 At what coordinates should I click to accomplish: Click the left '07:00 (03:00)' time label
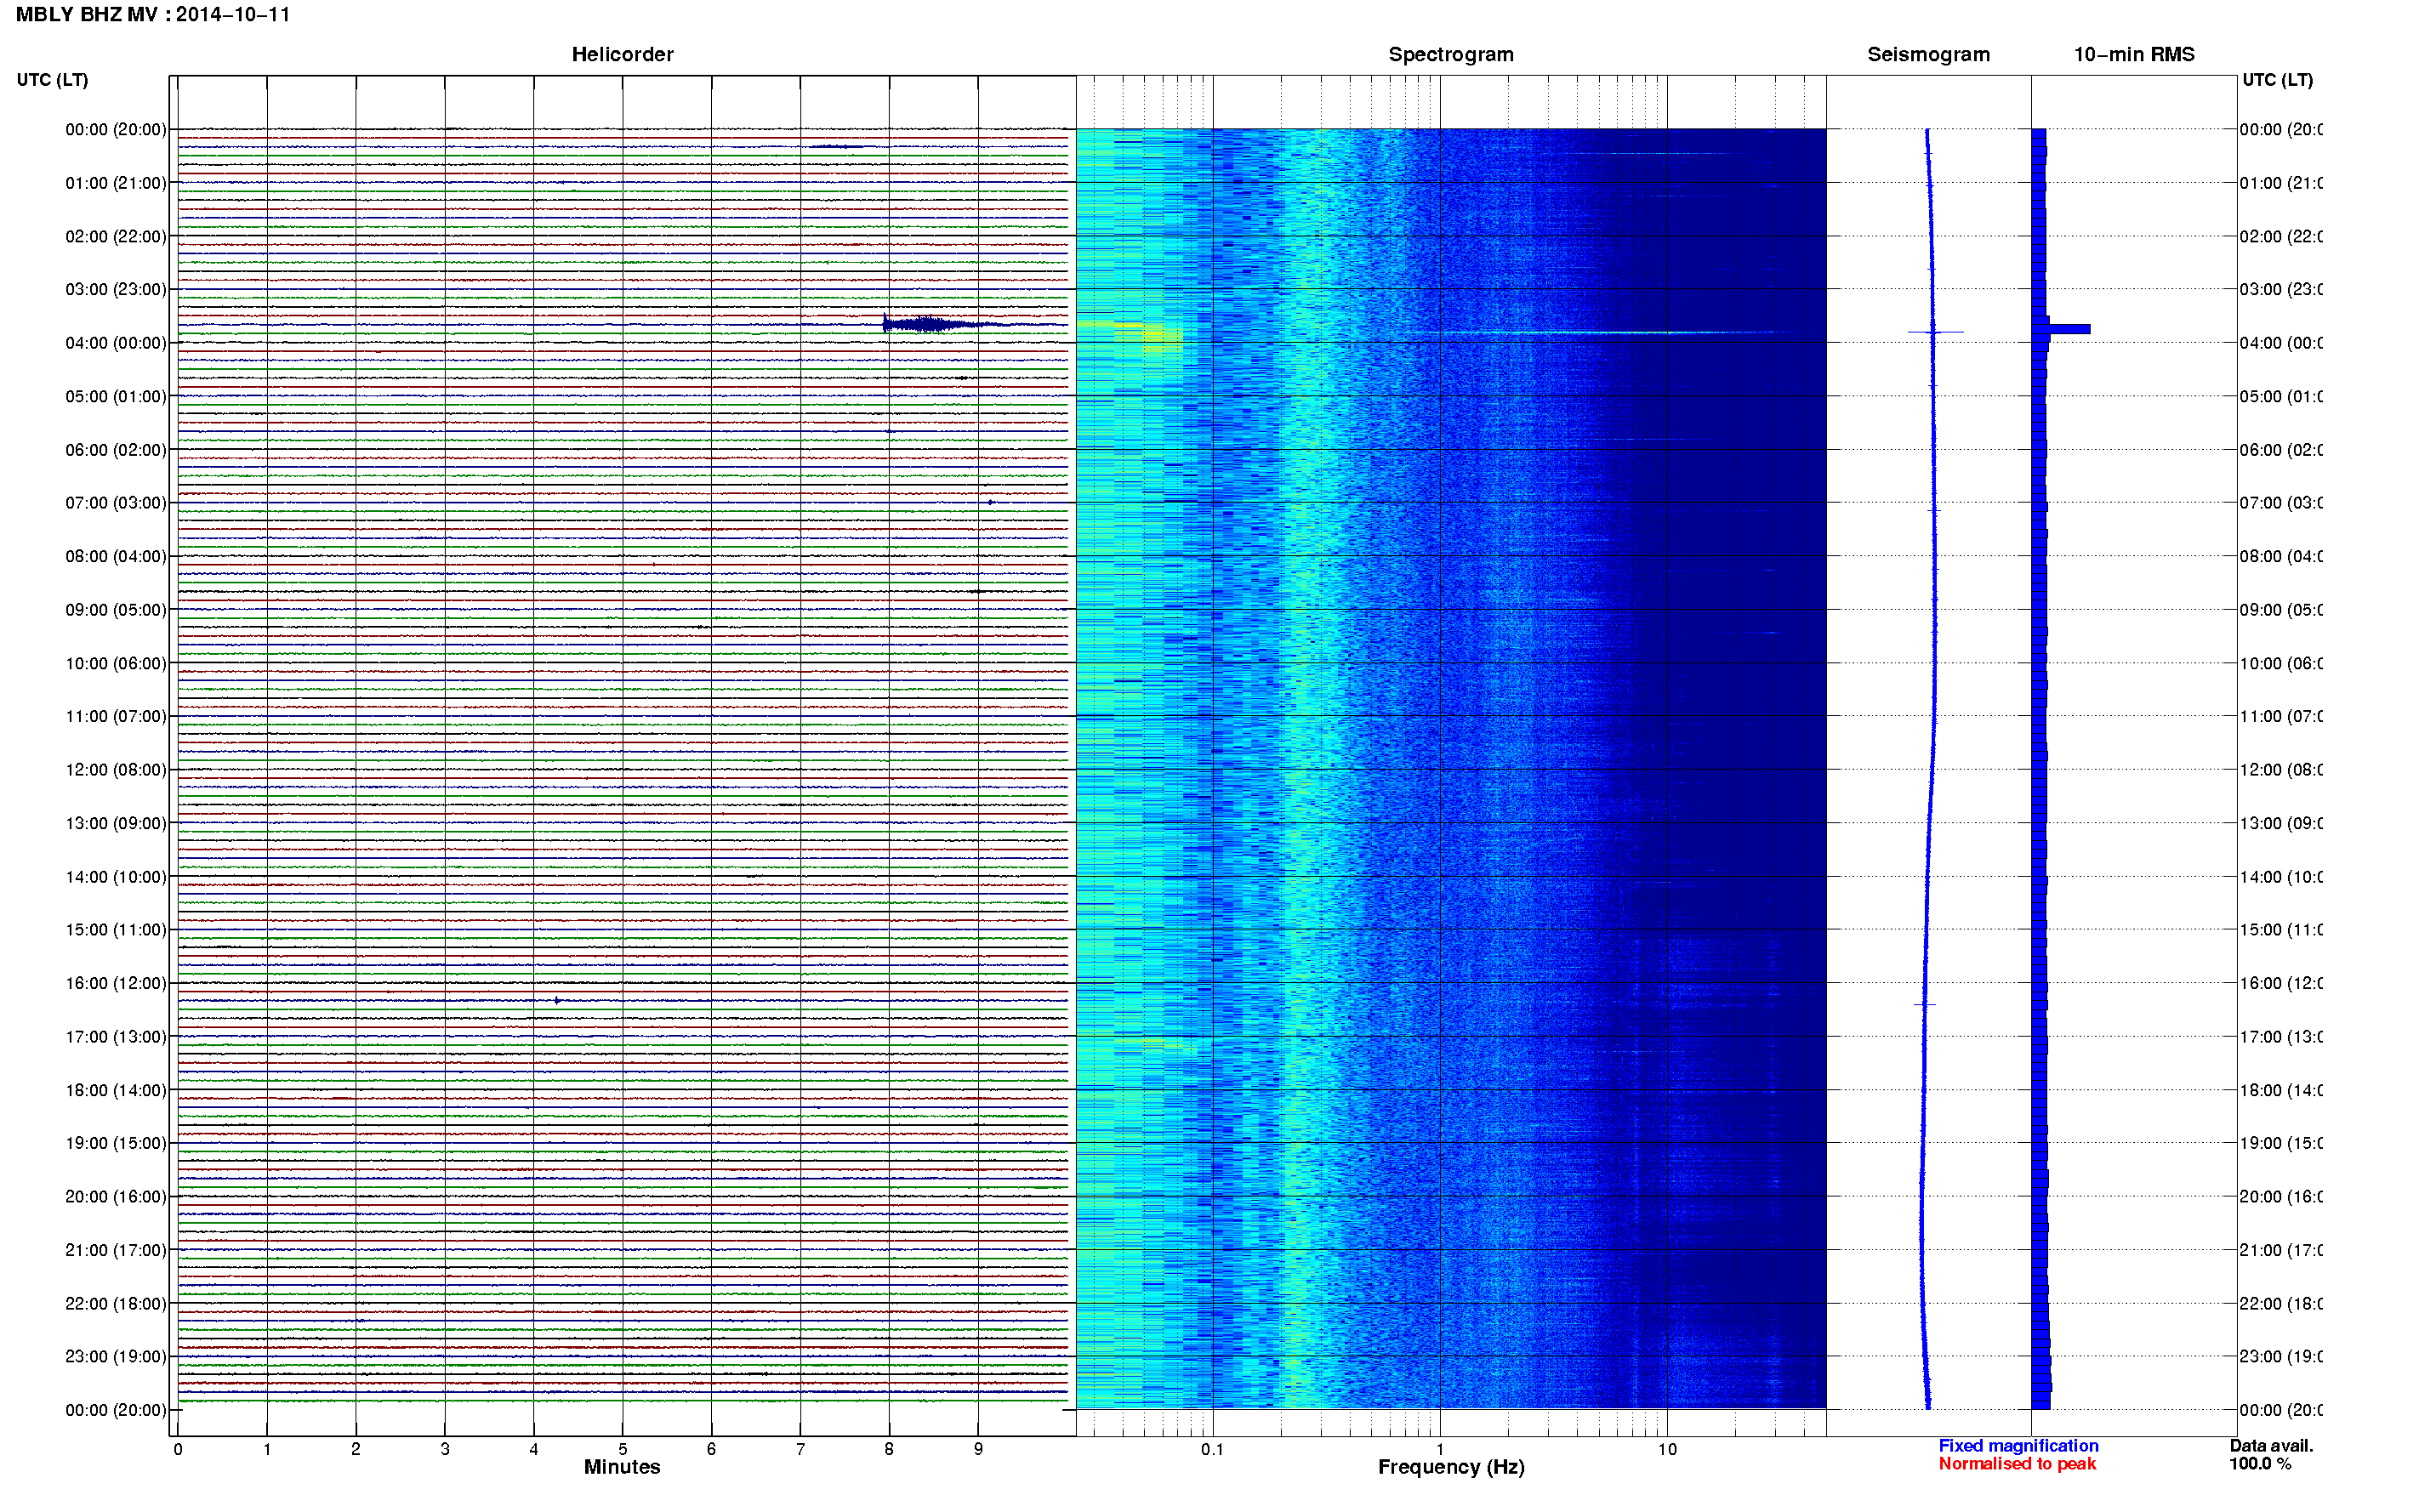(x=116, y=503)
